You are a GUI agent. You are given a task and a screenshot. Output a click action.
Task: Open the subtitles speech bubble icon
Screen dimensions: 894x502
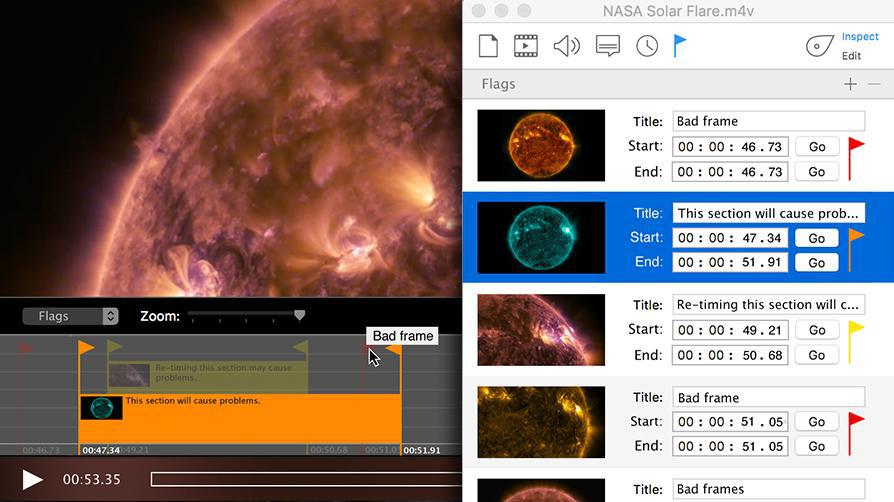tap(607, 46)
